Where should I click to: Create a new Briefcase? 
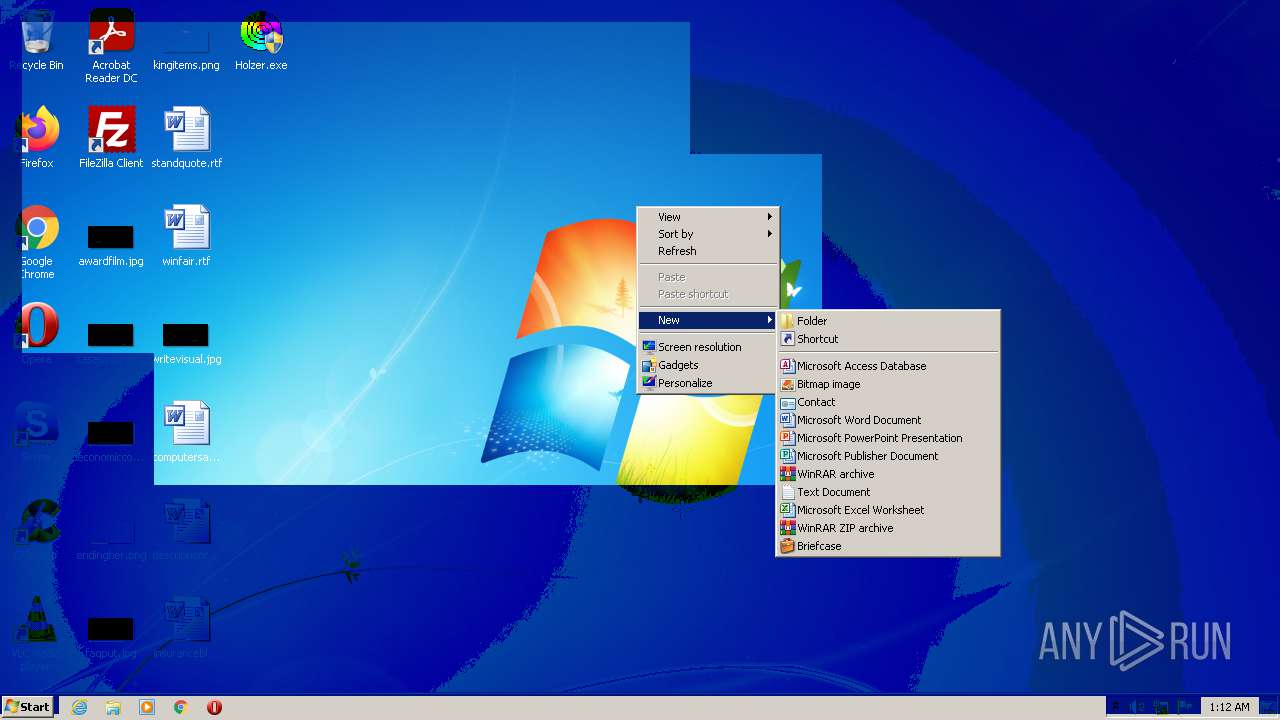tap(888, 546)
